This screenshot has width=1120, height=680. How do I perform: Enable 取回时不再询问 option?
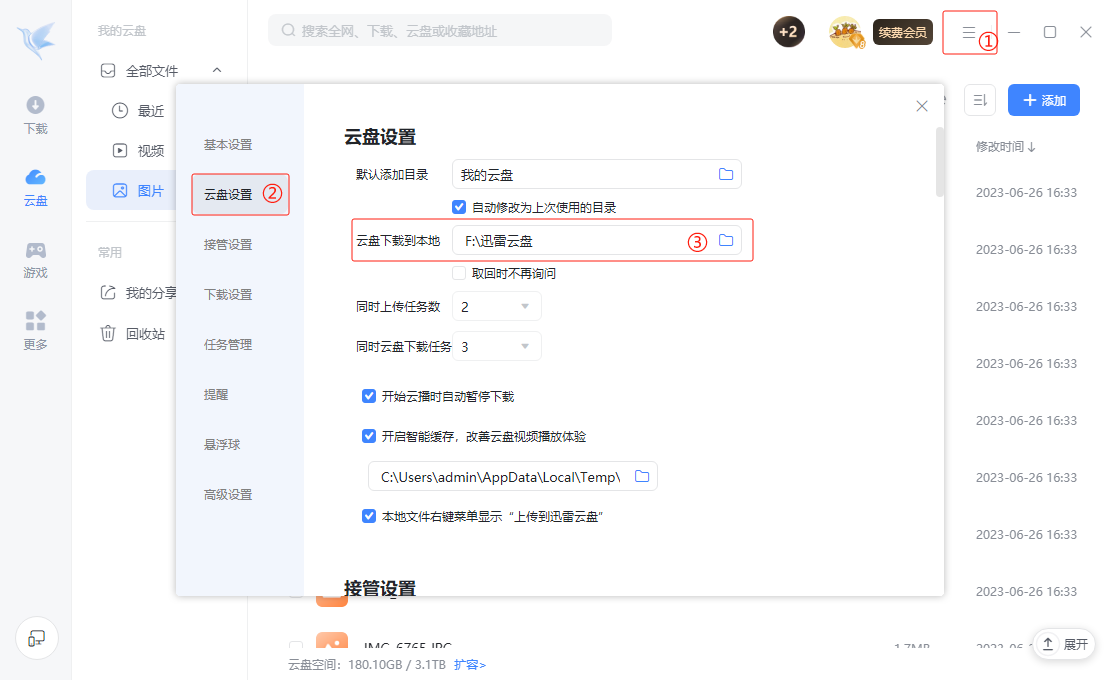click(x=459, y=273)
